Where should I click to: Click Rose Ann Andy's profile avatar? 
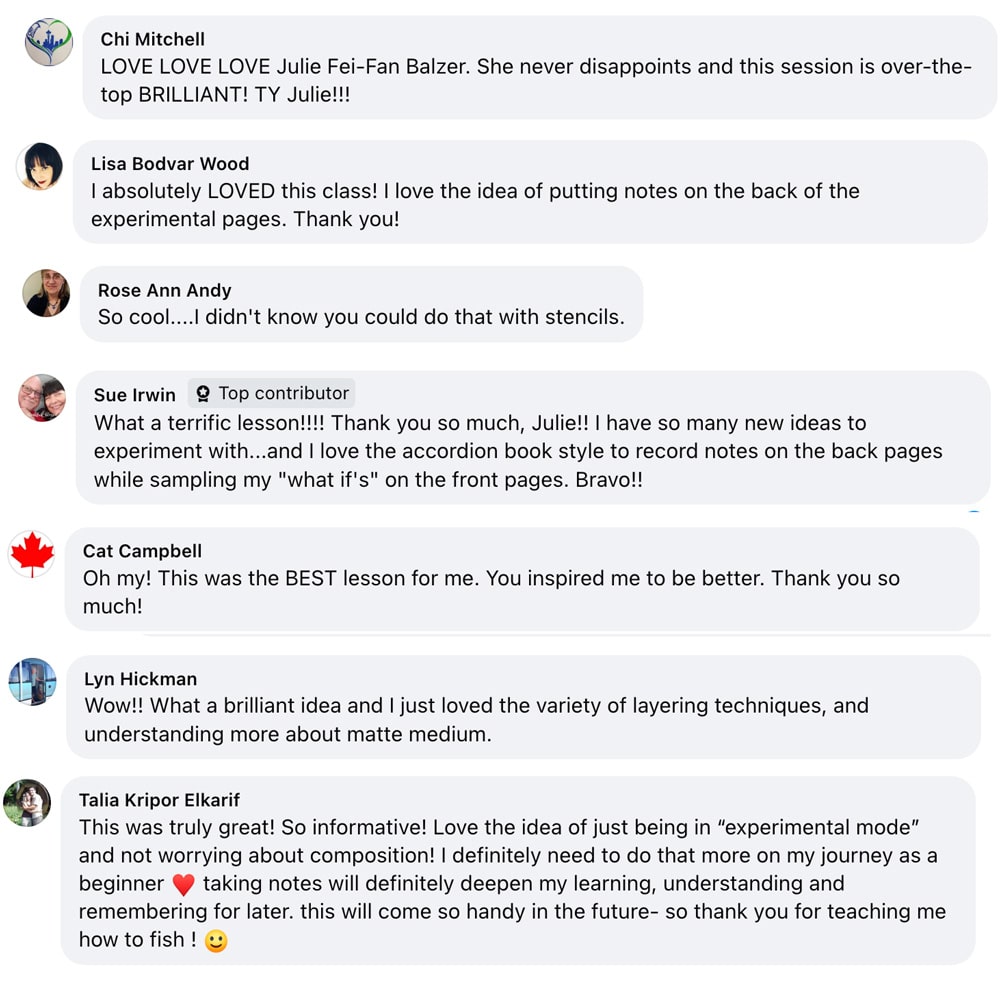click(46, 293)
